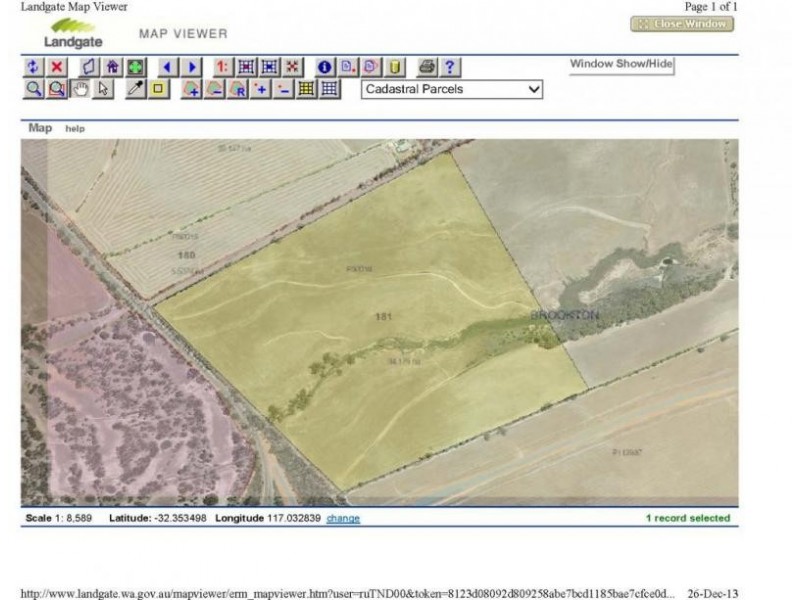Open the Map menu
800x600 pixels.
pos(38,128)
